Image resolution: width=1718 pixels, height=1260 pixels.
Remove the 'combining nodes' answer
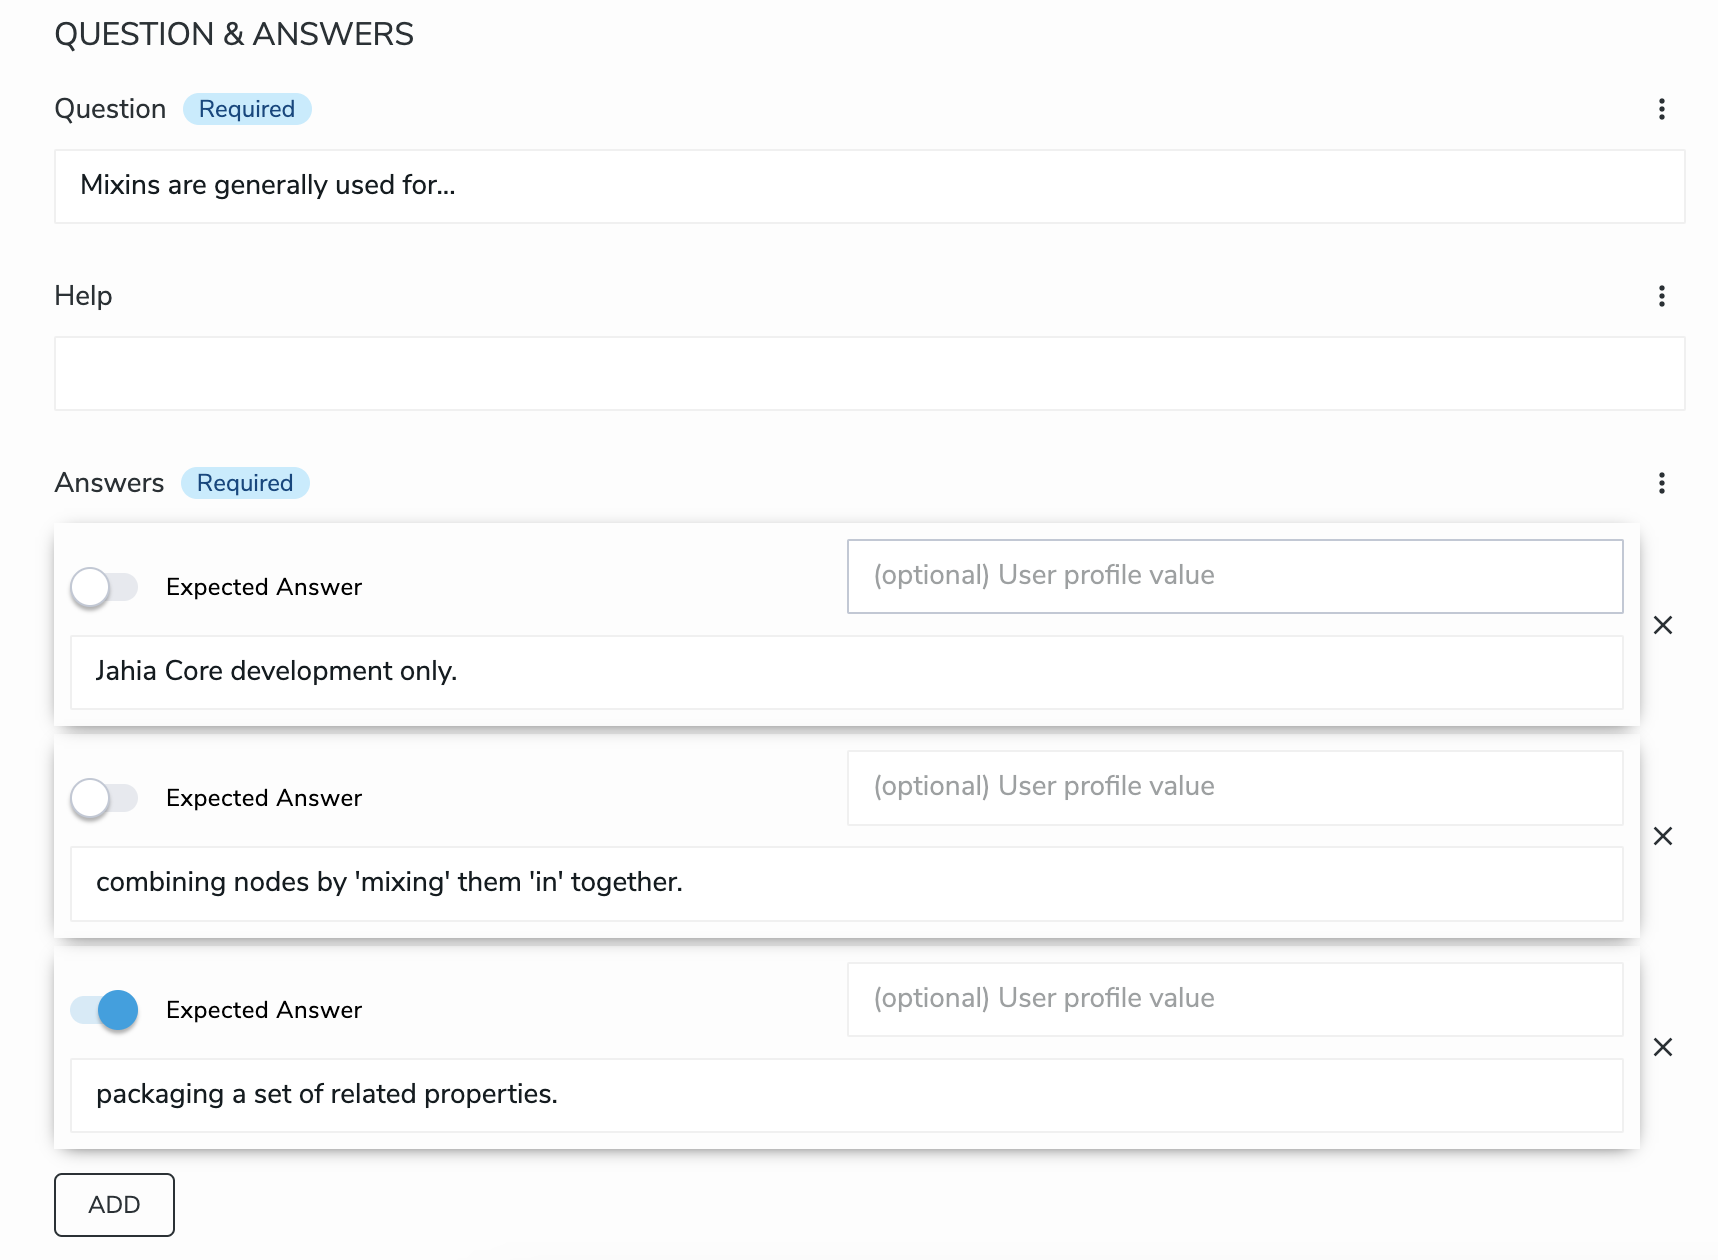click(1662, 836)
